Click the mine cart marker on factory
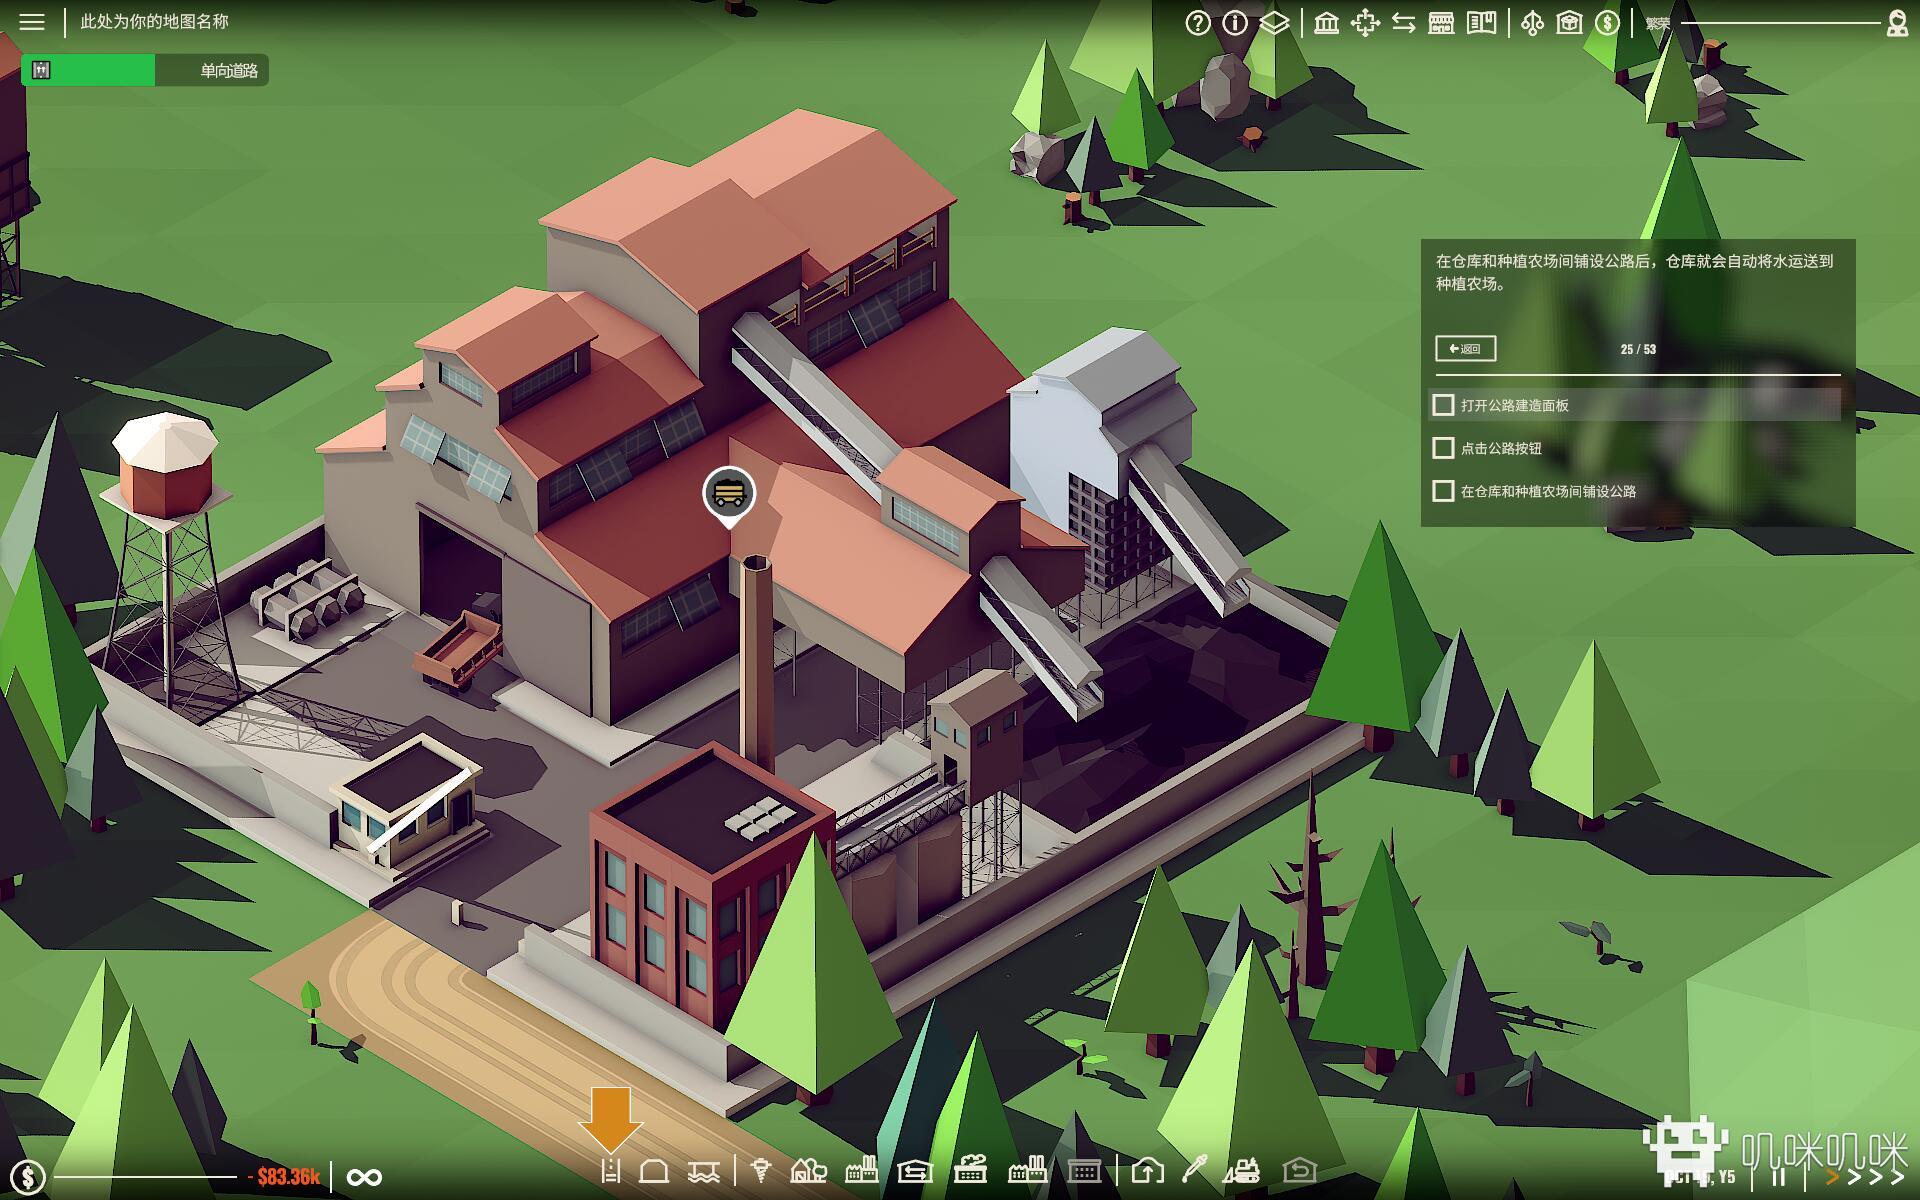Viewport: 1920px width, 1200px height. pyautogui.click(x=728, y=492)
